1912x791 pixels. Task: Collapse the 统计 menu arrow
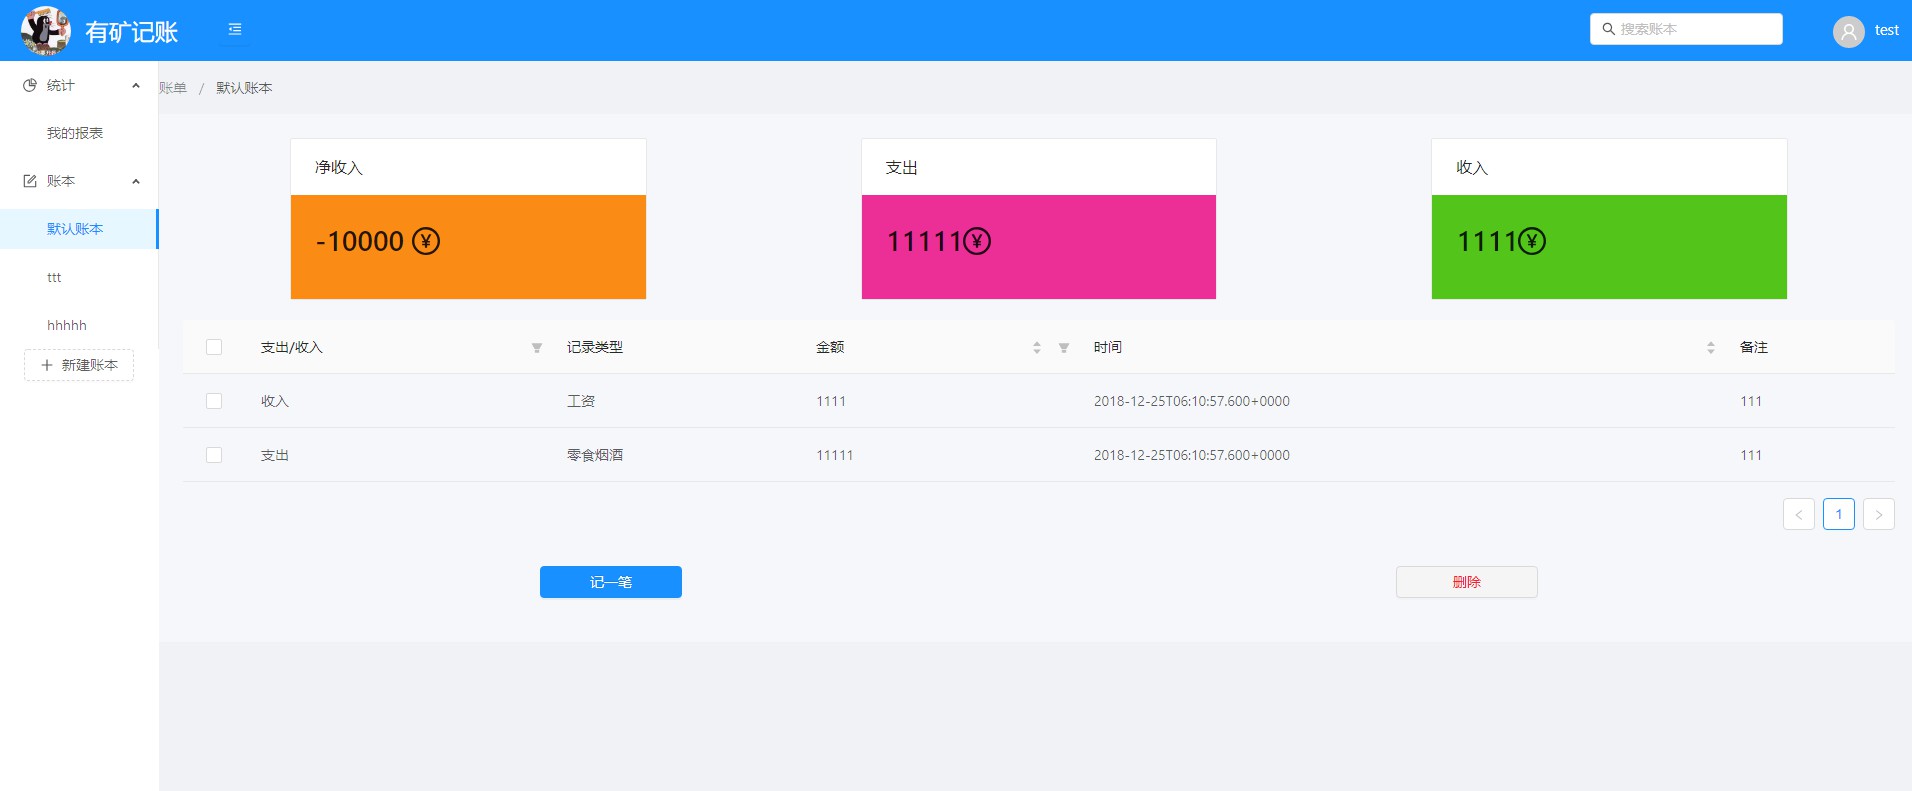click(136, 85)
